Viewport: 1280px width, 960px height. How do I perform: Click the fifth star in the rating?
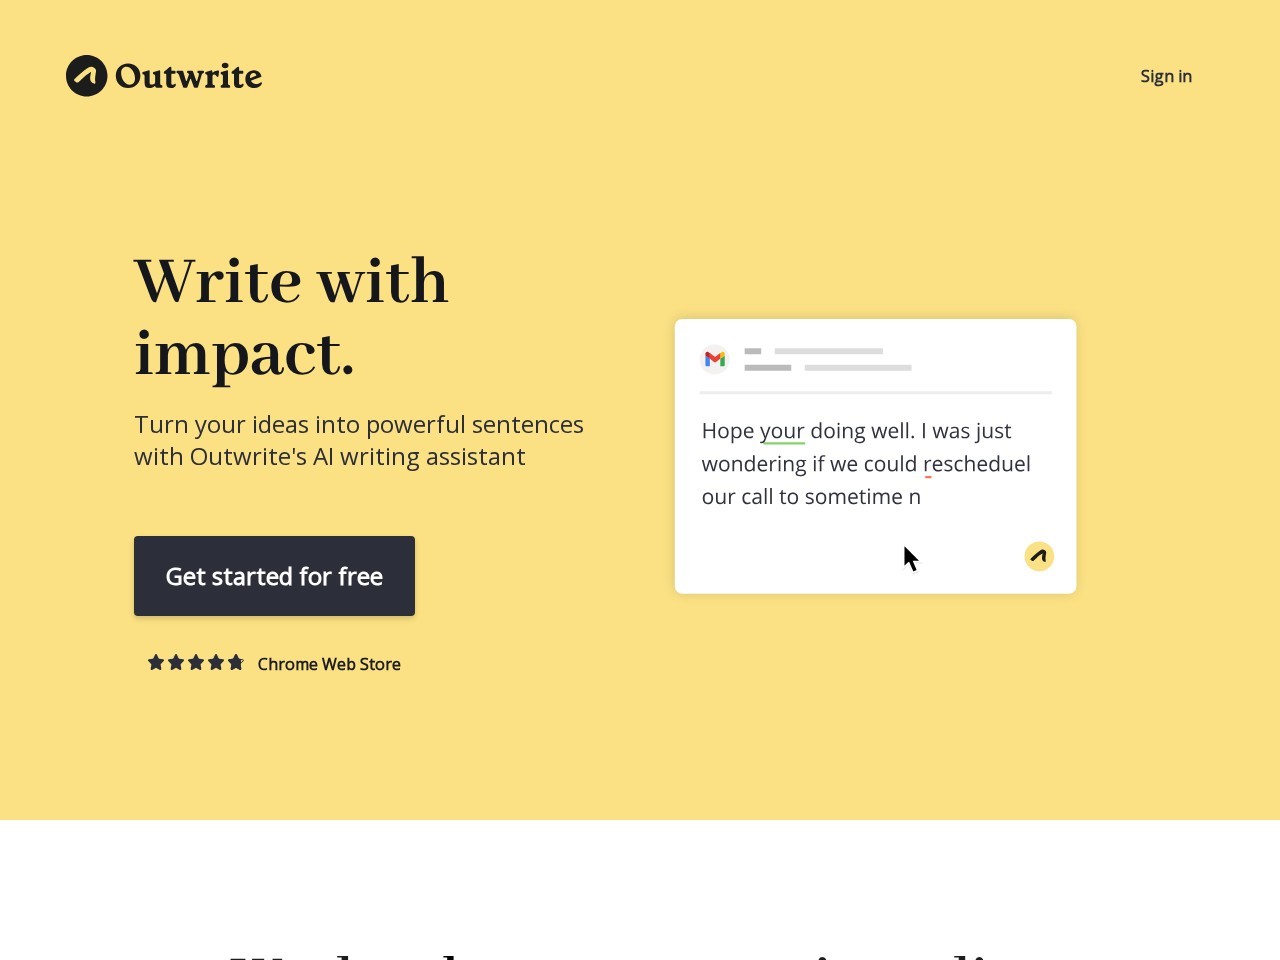pos(236,662)
